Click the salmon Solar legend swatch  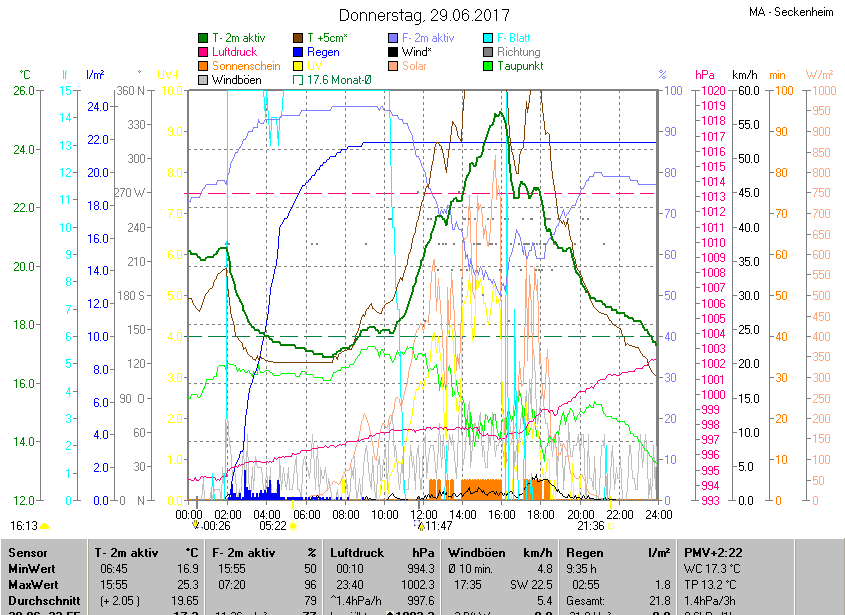(x=393, y=66)
